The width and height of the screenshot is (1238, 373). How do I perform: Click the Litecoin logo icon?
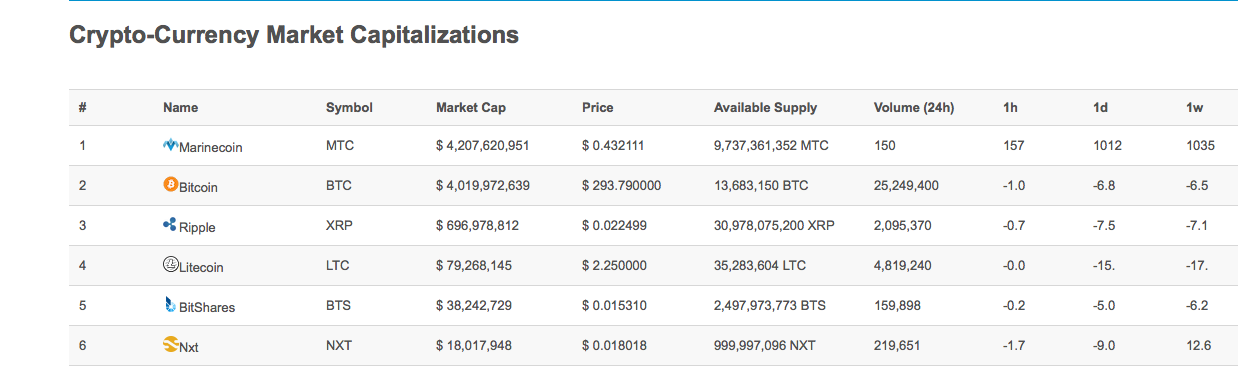170,265
